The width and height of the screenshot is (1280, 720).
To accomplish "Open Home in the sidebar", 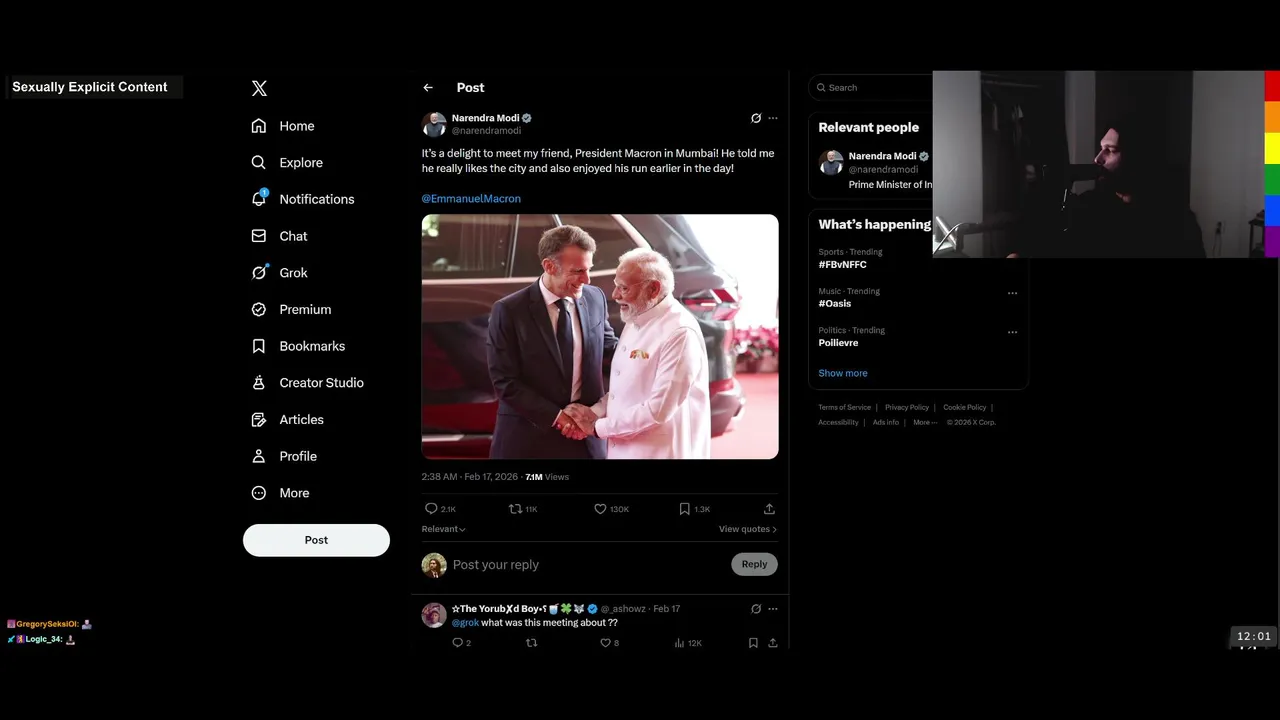I will [x=283, y=126].
